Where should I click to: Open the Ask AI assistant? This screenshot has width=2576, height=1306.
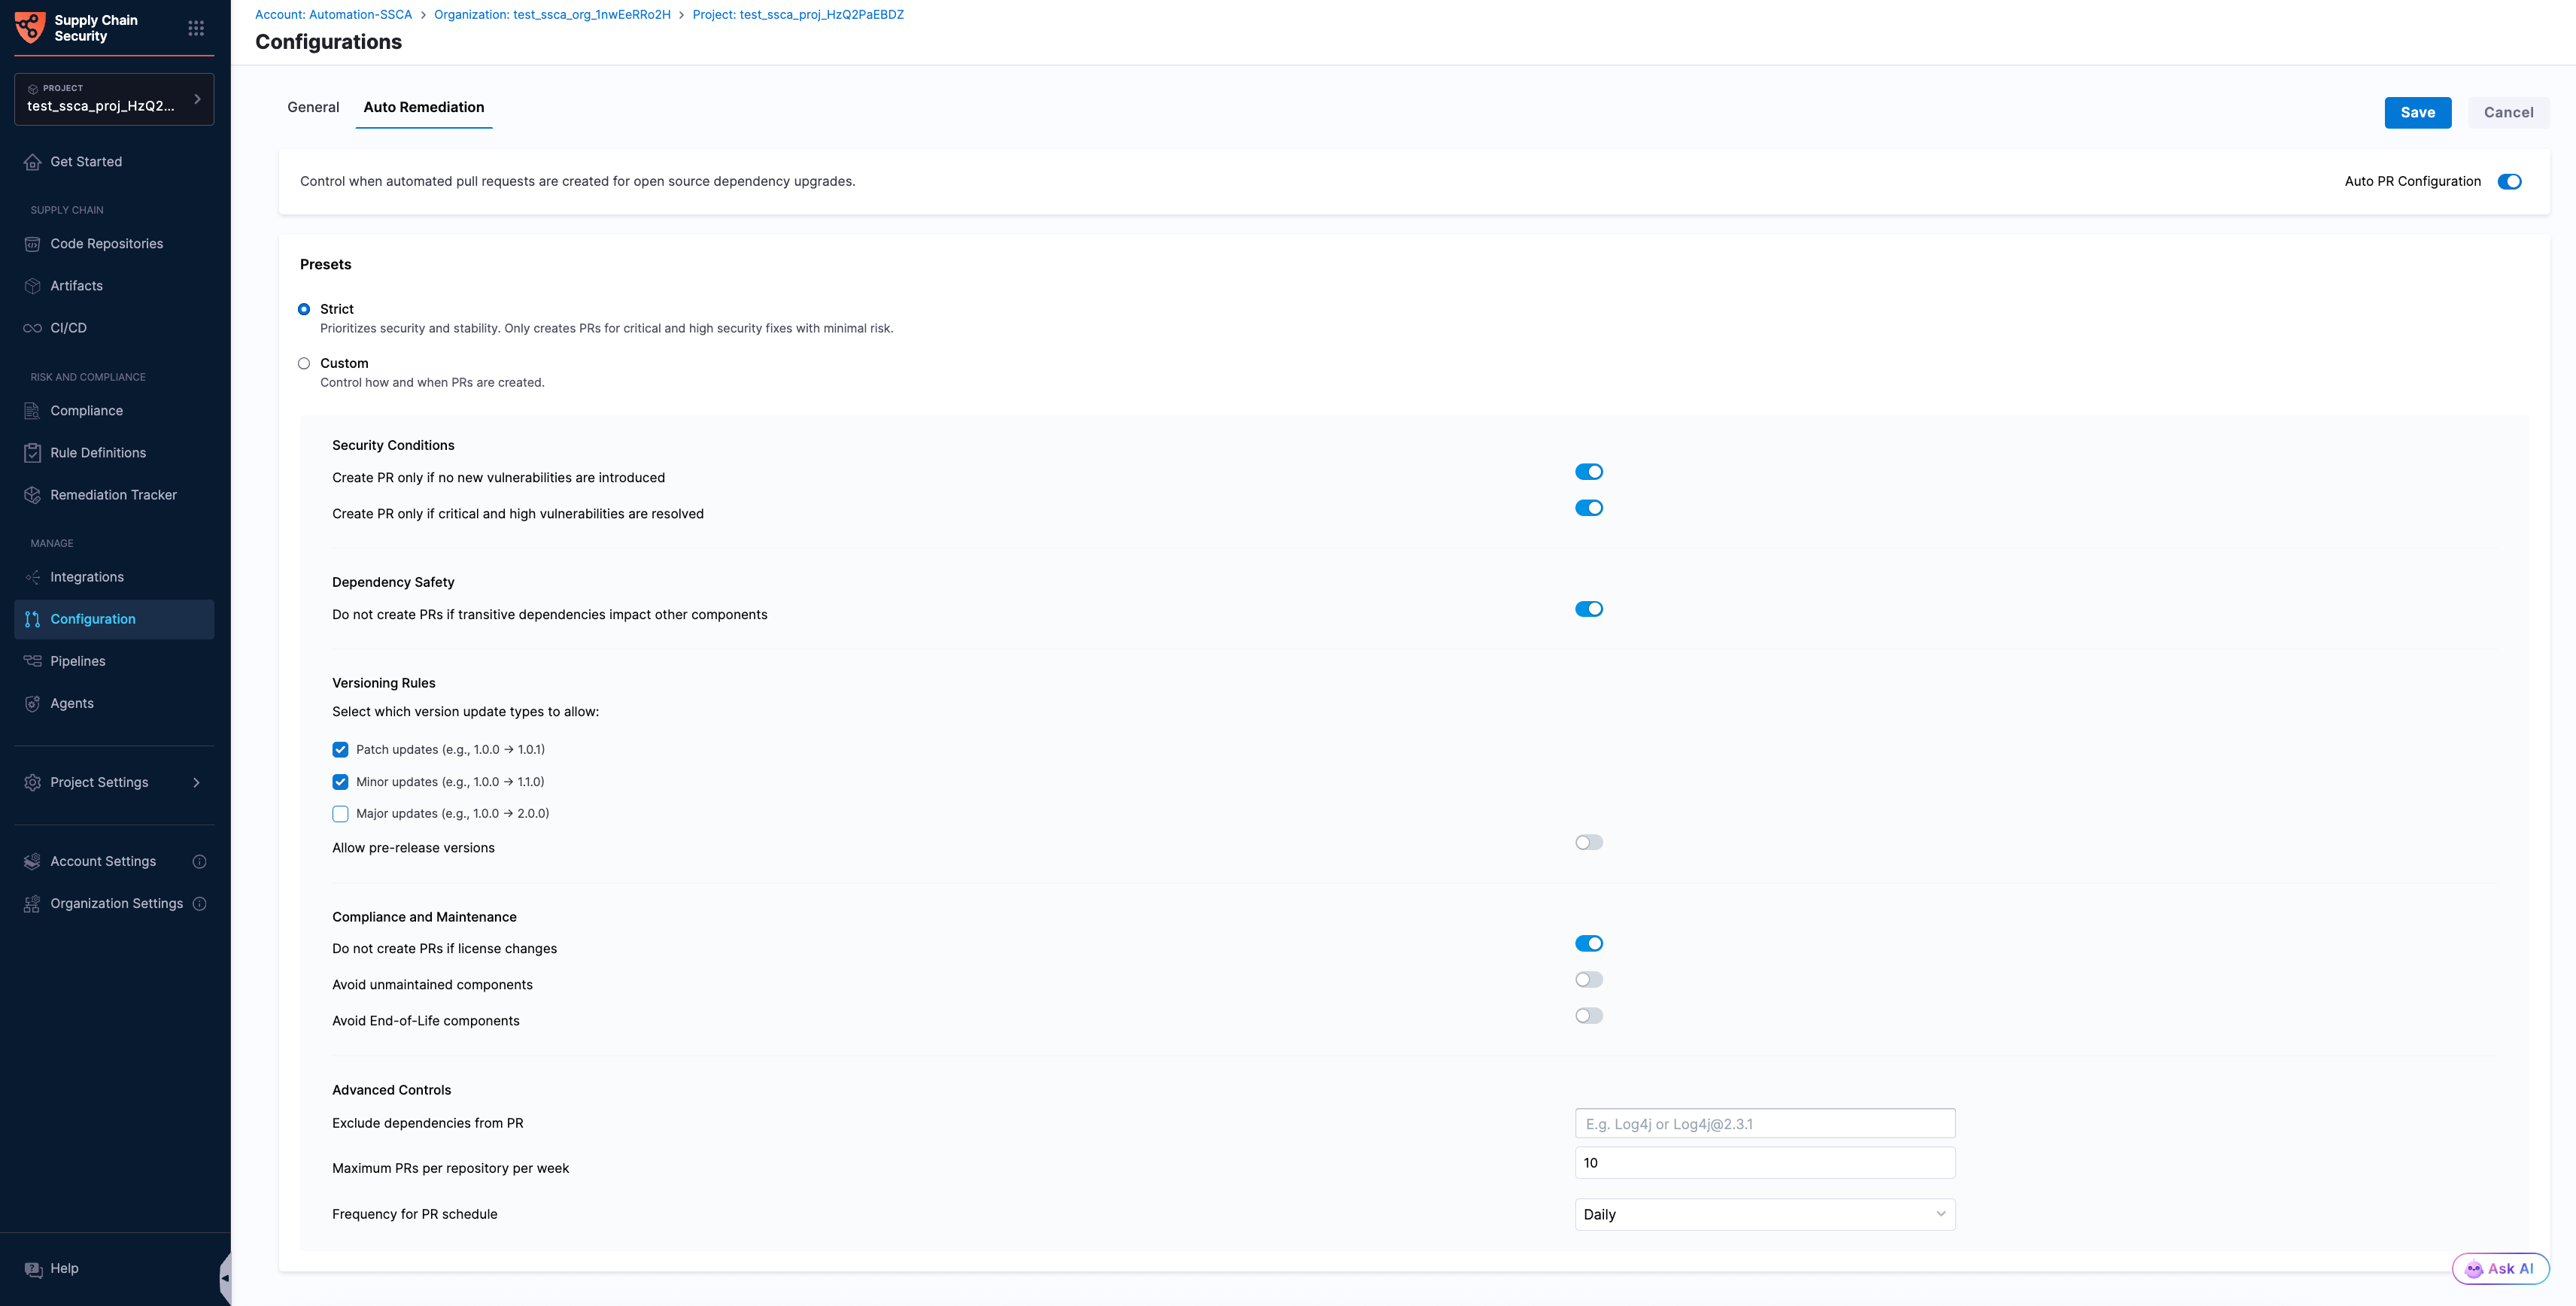click(2499, 1268)
